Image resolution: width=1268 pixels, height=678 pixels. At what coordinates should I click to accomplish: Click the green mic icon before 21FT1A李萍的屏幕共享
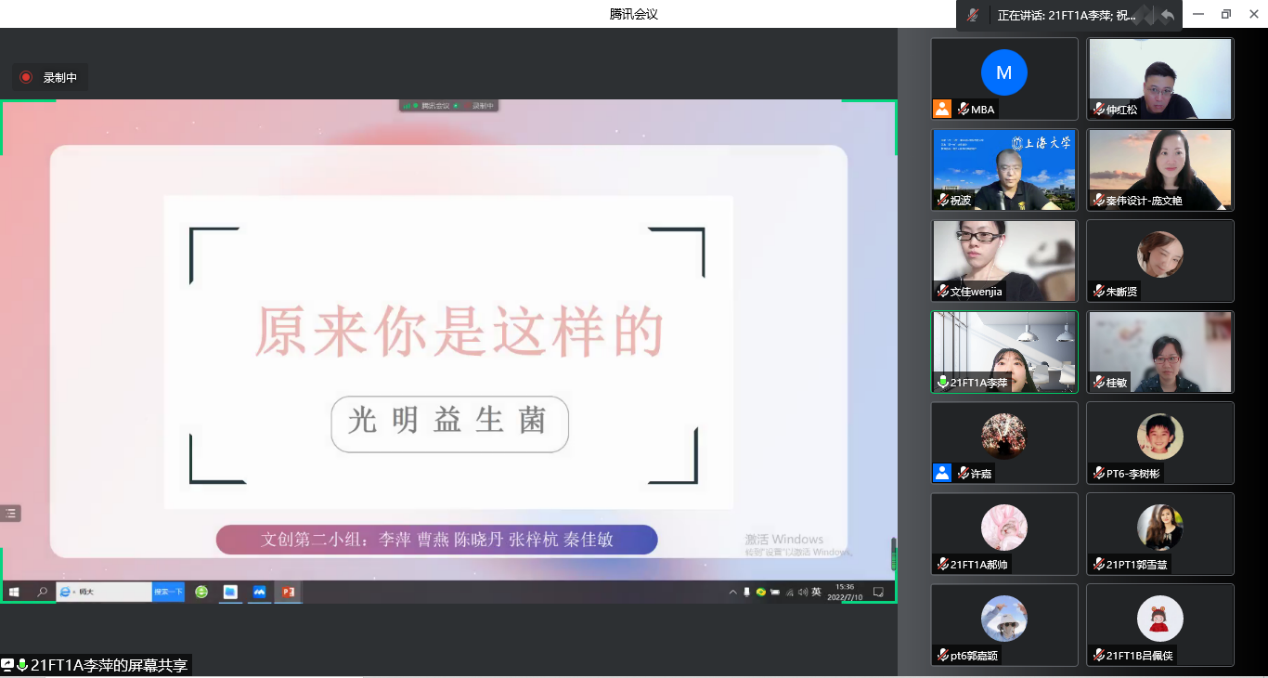point(23,665)
